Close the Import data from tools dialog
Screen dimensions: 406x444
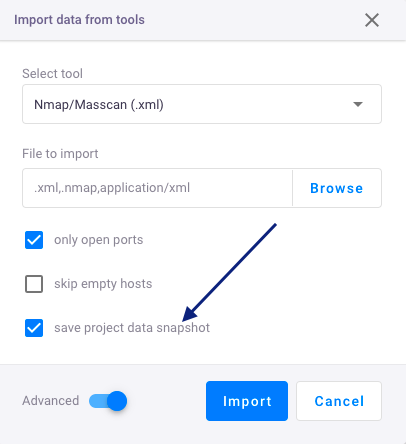coord(372,20)
